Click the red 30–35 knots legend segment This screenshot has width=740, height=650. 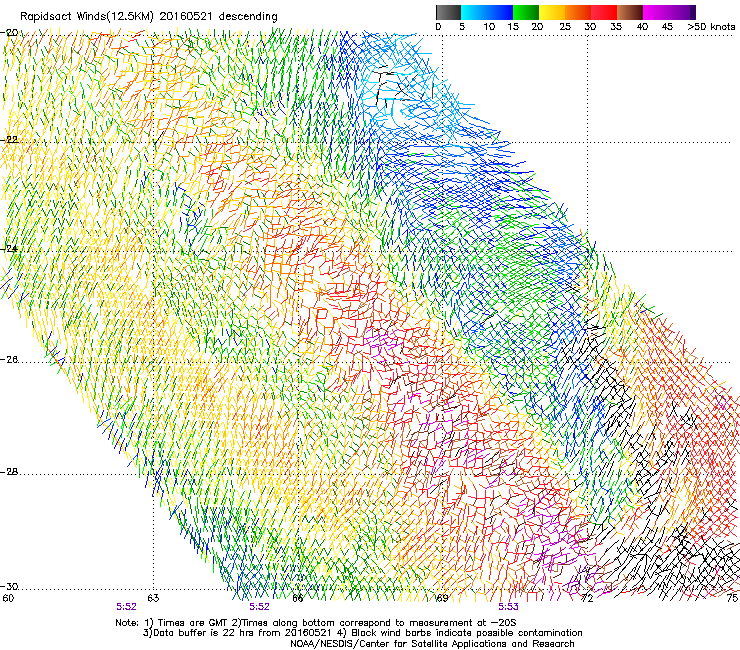(x=604, y=12)
